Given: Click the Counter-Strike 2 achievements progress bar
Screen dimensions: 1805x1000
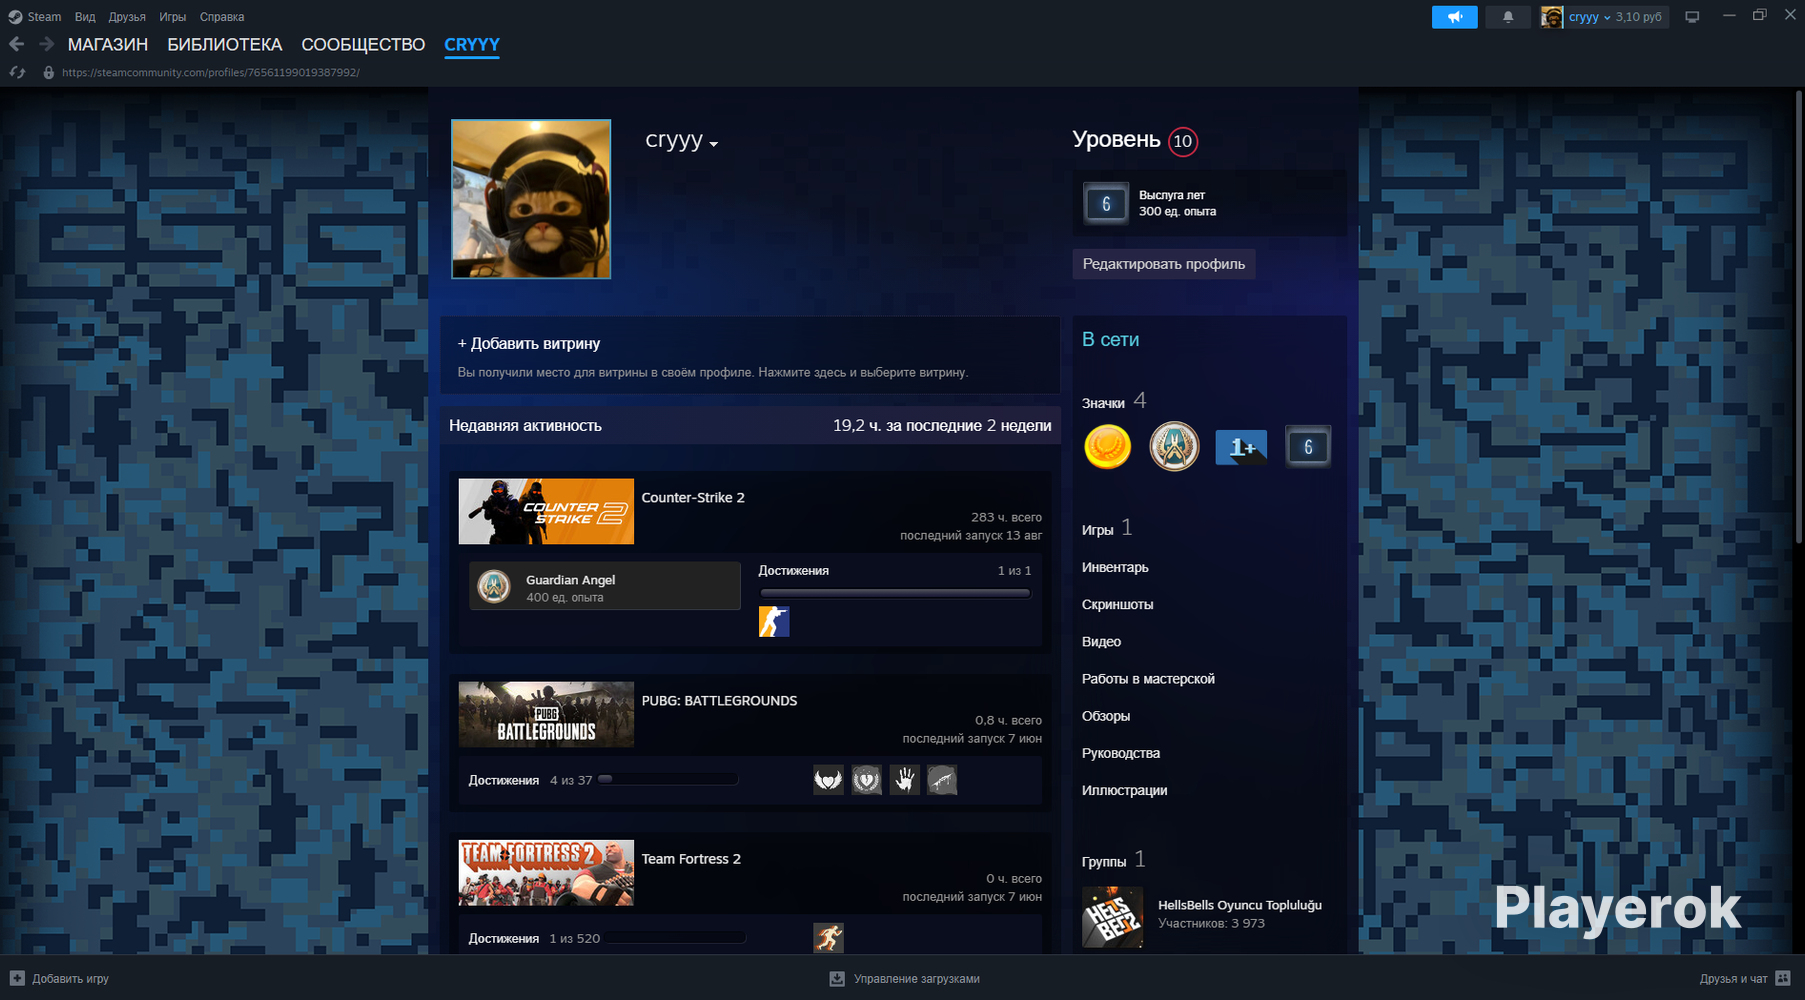Looking at the screenshot, I should click(x=895, y=593).
